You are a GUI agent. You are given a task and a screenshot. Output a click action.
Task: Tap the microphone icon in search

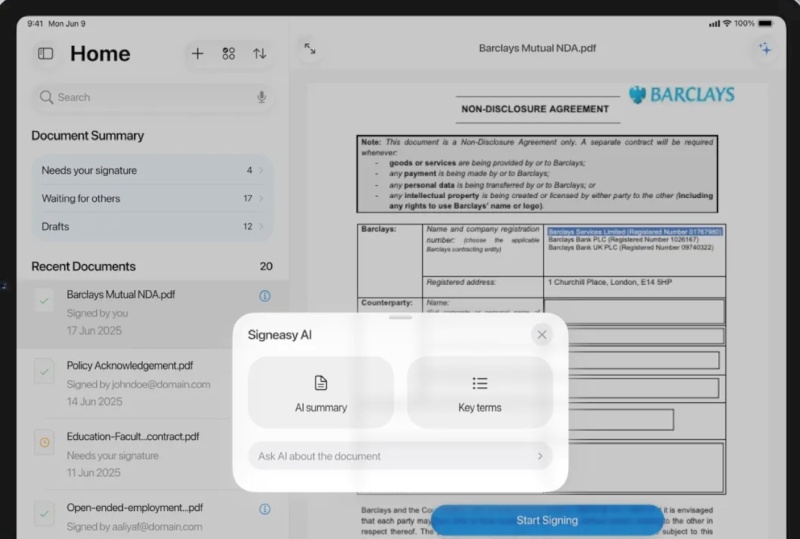[x=261, y=97]
